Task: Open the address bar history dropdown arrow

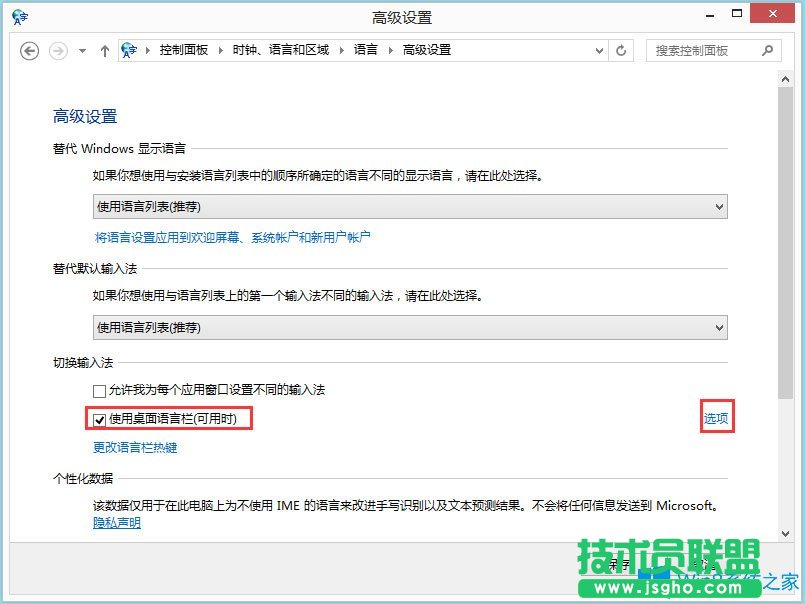Action: pyautogui.click(x=598, y=50)
